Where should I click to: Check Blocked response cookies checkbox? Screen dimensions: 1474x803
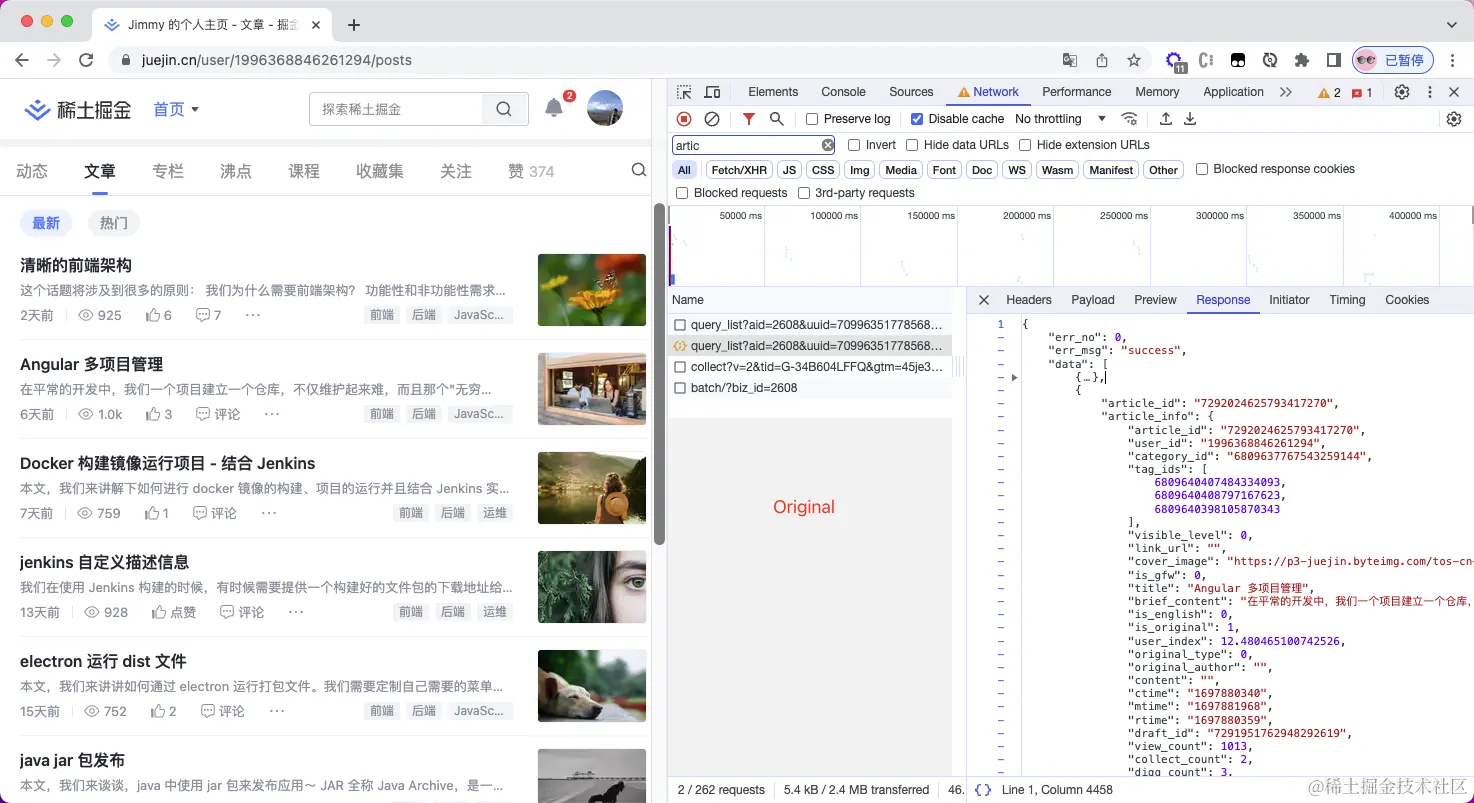(x=1202, y=169)
